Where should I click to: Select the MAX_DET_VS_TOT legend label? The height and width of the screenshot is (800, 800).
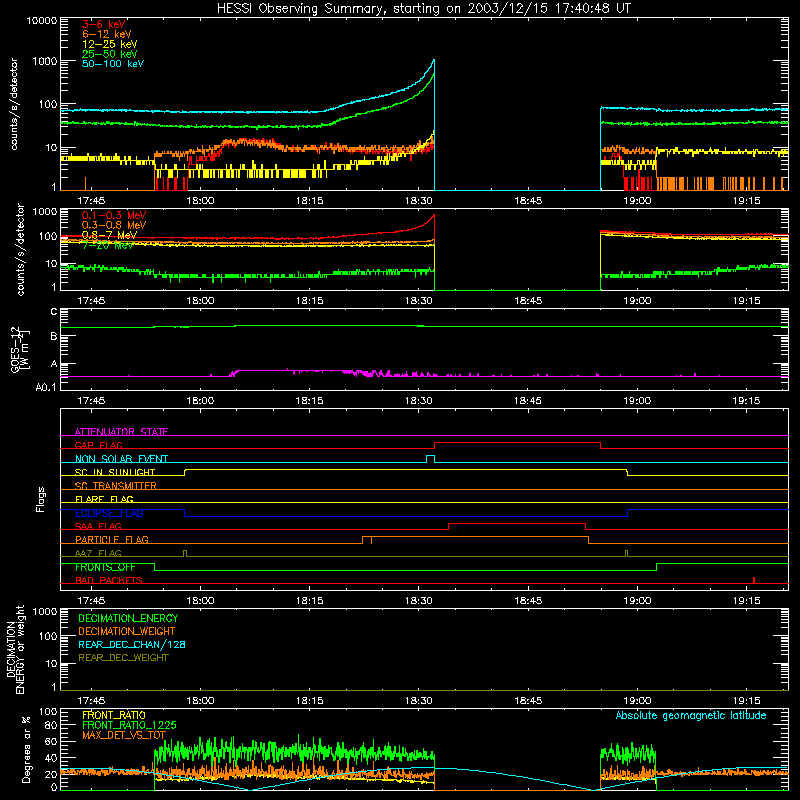(124, 735)
